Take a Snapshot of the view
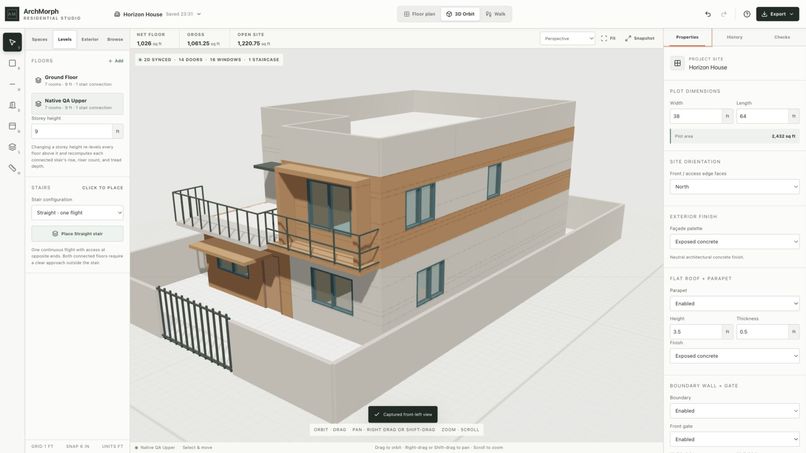 (x=640, y=39)
